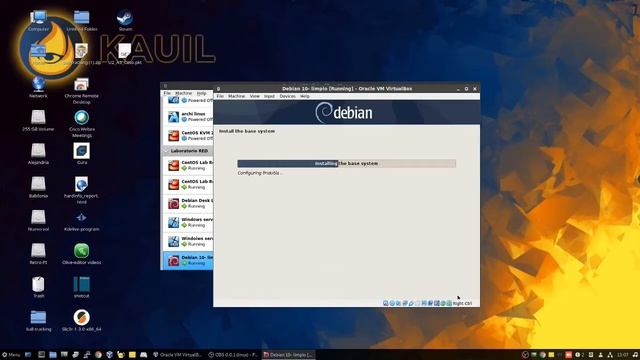The height and width of the screenshot is (360, 640).
Task: Click the 'Configuring' status text under progress bar
Action: [x=260, y=173]
